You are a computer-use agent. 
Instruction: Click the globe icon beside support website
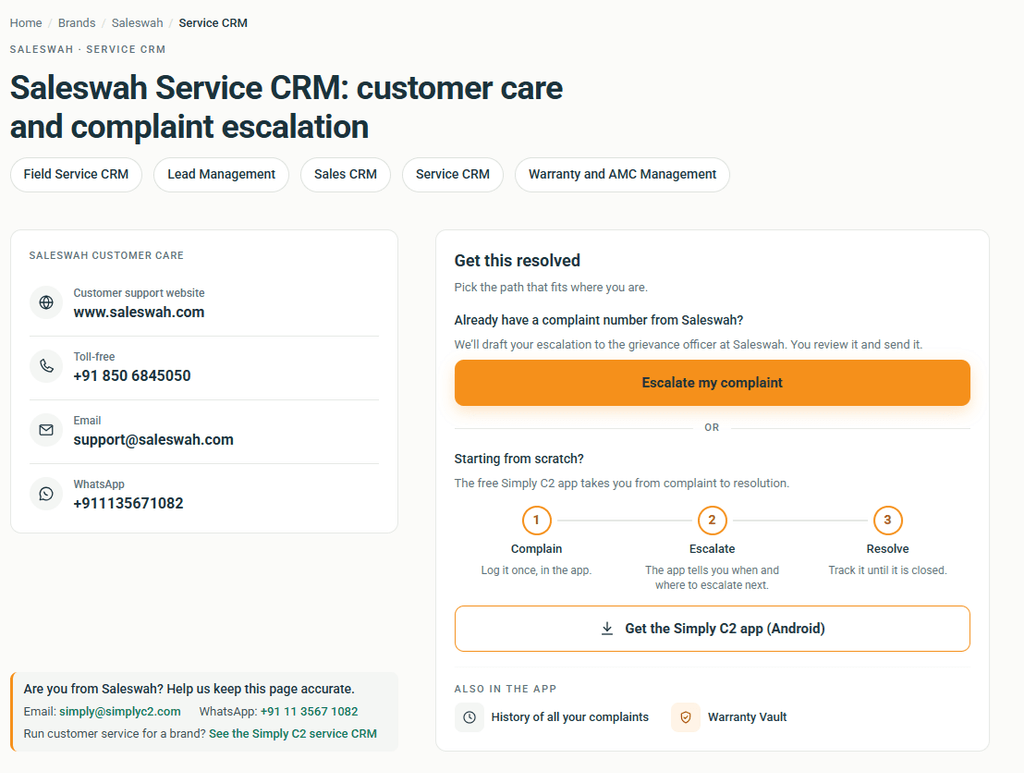[x=46, y=302]
